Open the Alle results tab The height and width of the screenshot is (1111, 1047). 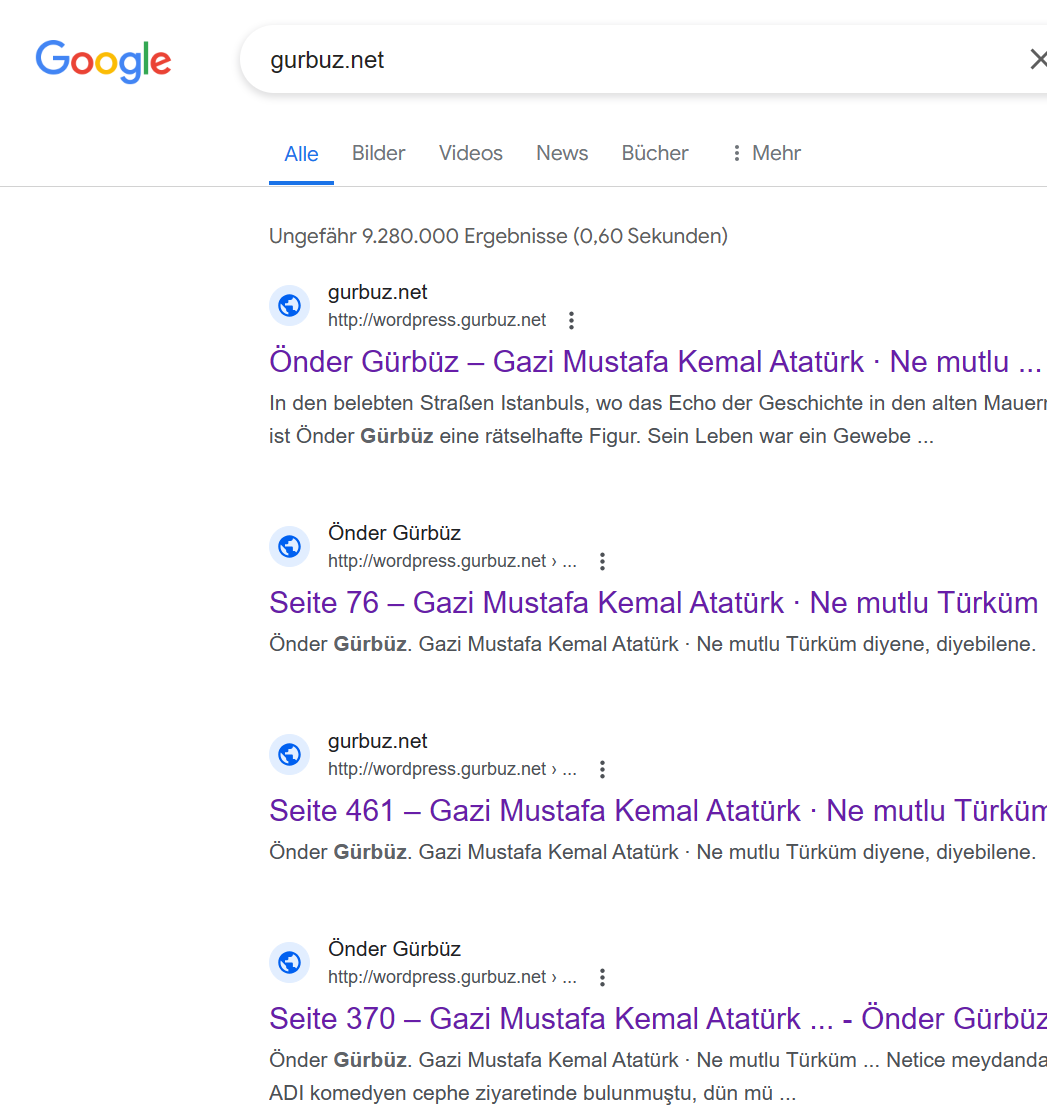301,154
